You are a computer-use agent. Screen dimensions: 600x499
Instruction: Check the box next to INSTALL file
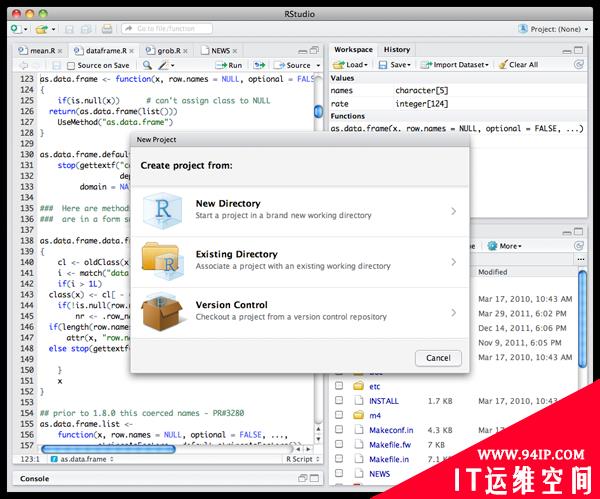coord(339,400)
